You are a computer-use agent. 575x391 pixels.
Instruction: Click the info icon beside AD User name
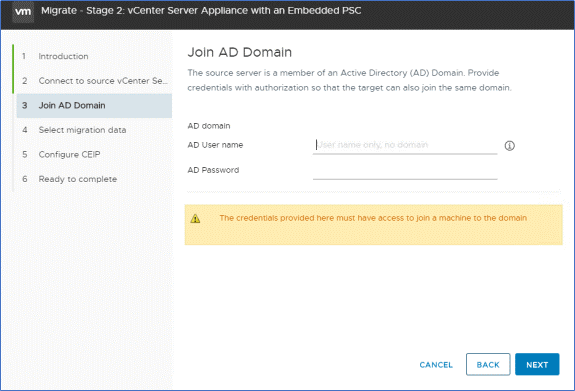(x=509, y=146)
